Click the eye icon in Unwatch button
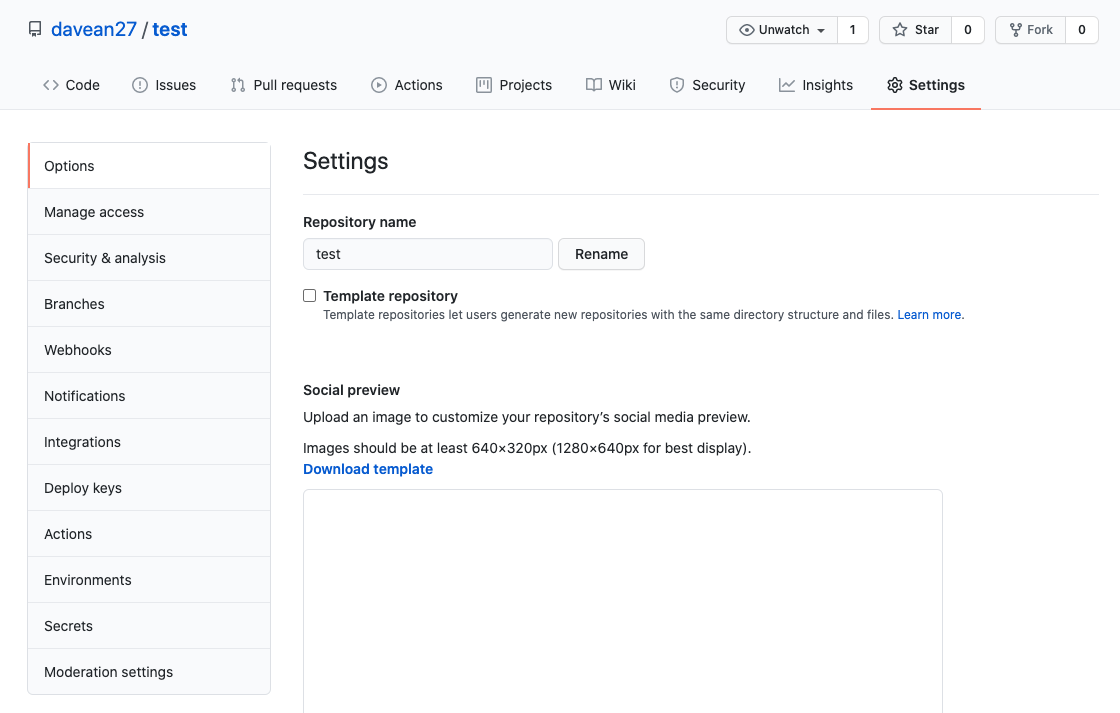 click(746, 30)
